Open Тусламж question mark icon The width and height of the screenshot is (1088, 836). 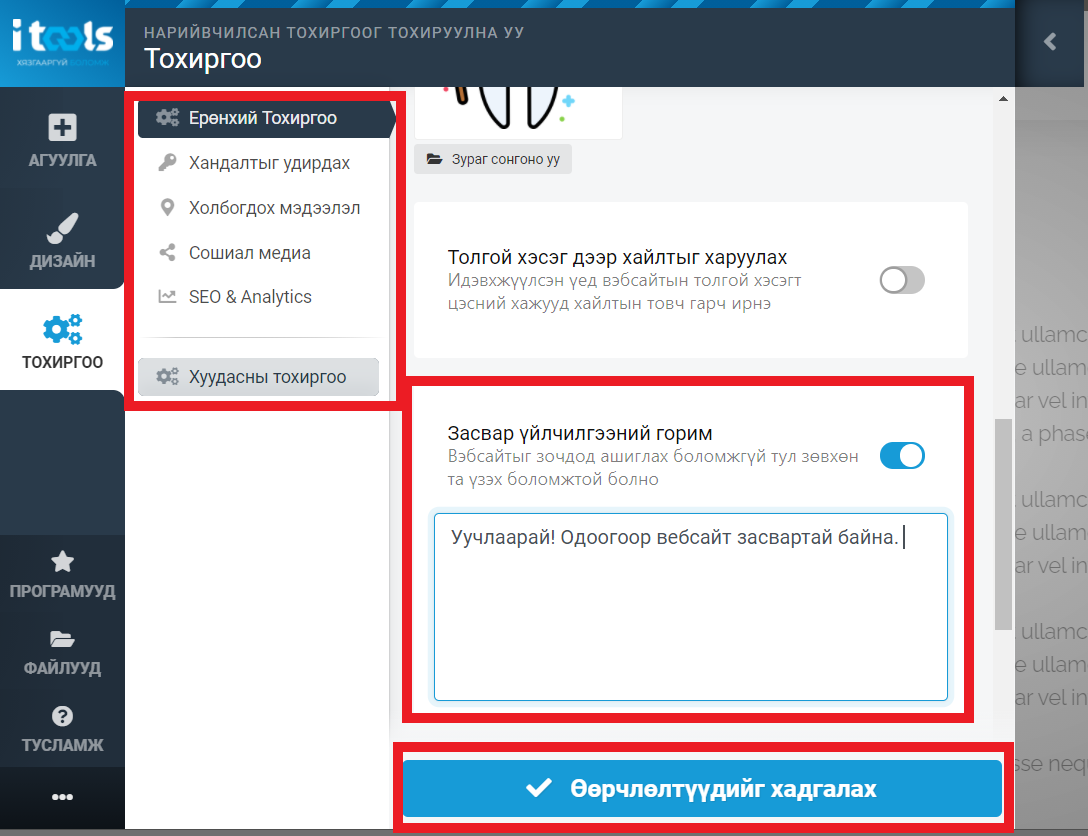tap(62, 728)
